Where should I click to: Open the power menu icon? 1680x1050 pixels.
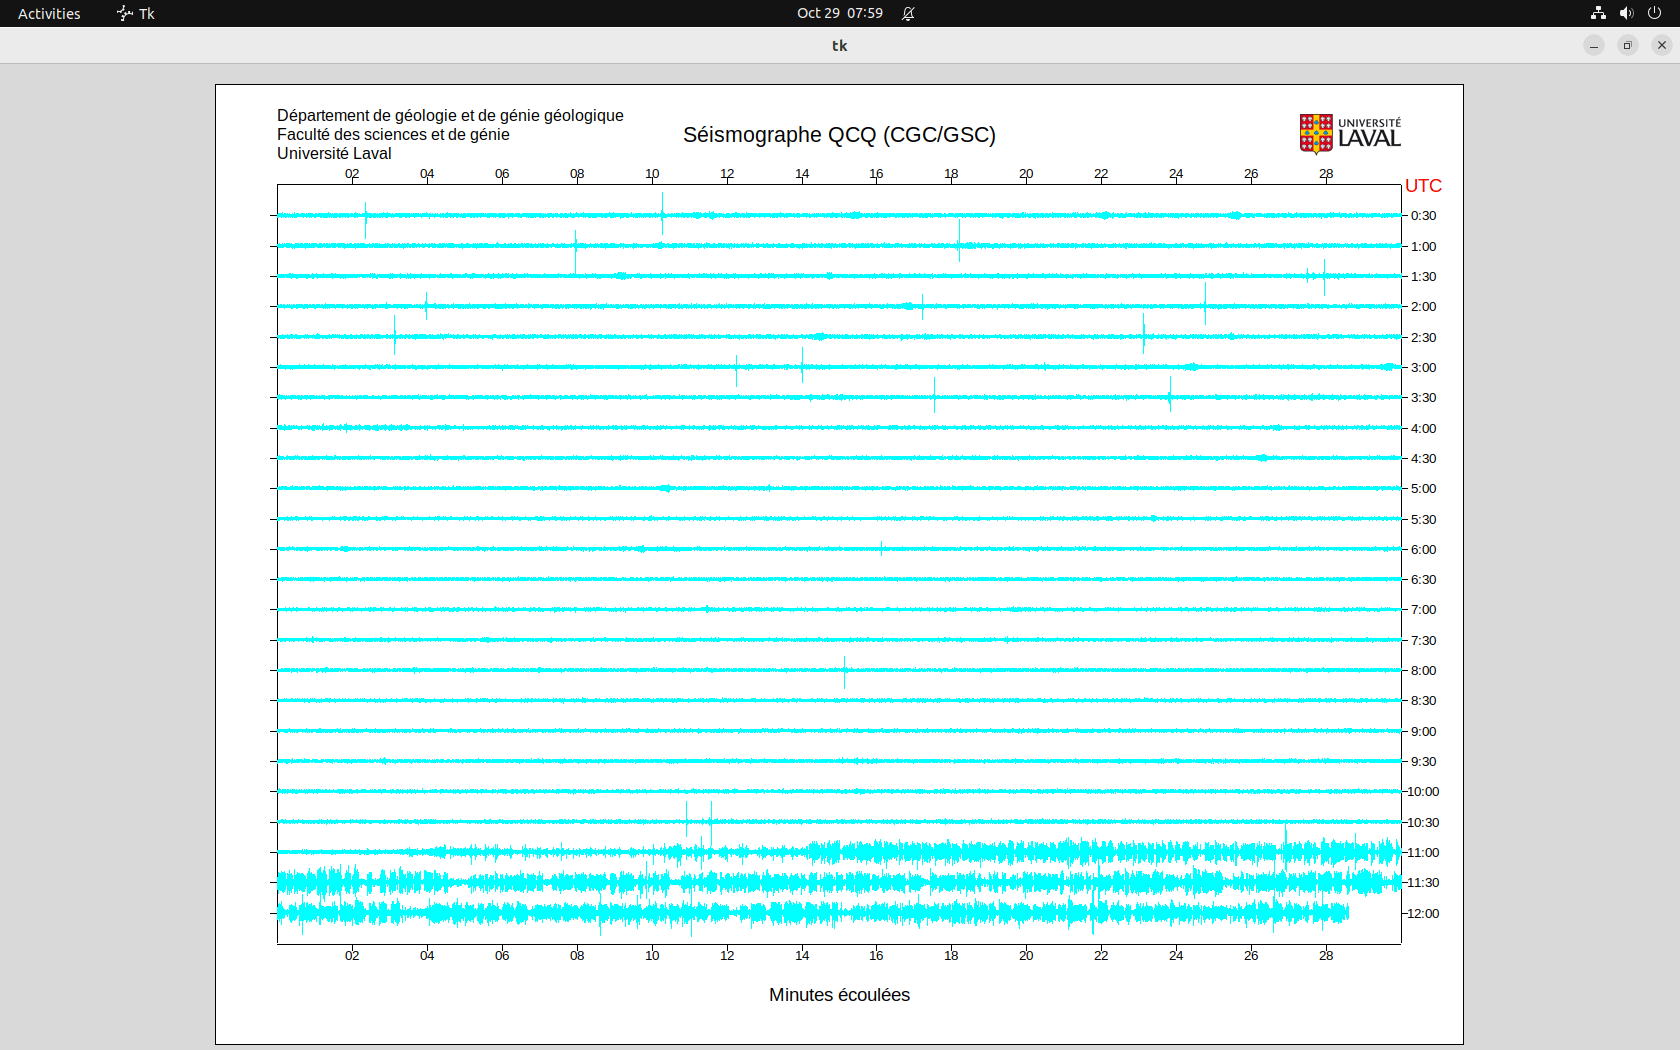pos(1654,13)
